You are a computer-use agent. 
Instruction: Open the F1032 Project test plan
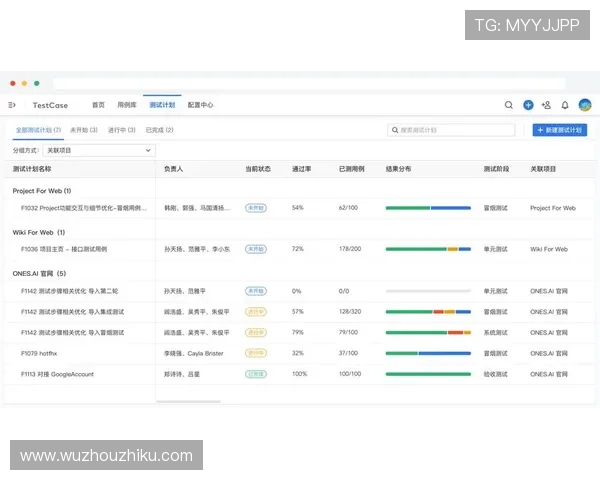pos(84,208)
